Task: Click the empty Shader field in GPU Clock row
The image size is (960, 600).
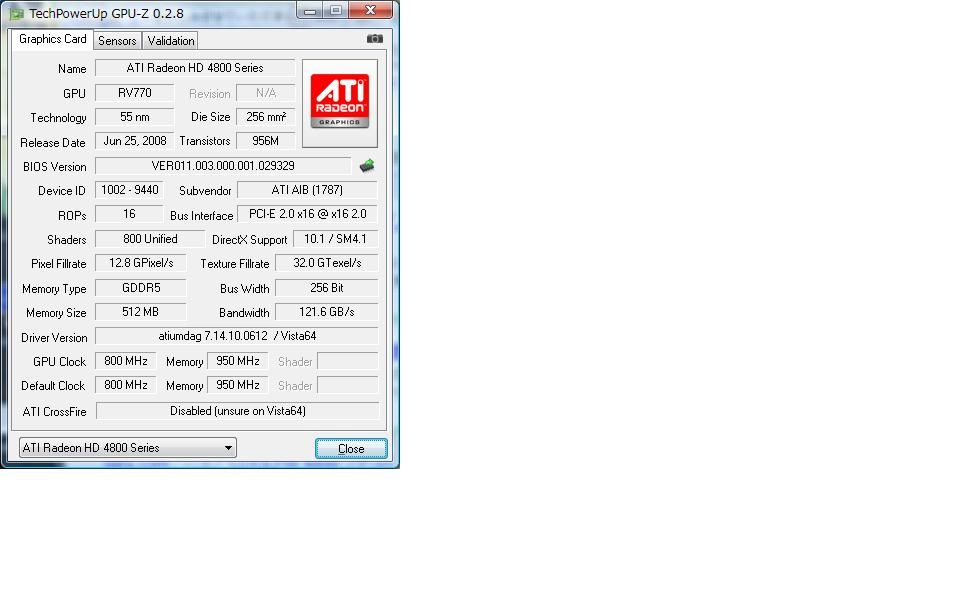Action: [x=348, y=361]
